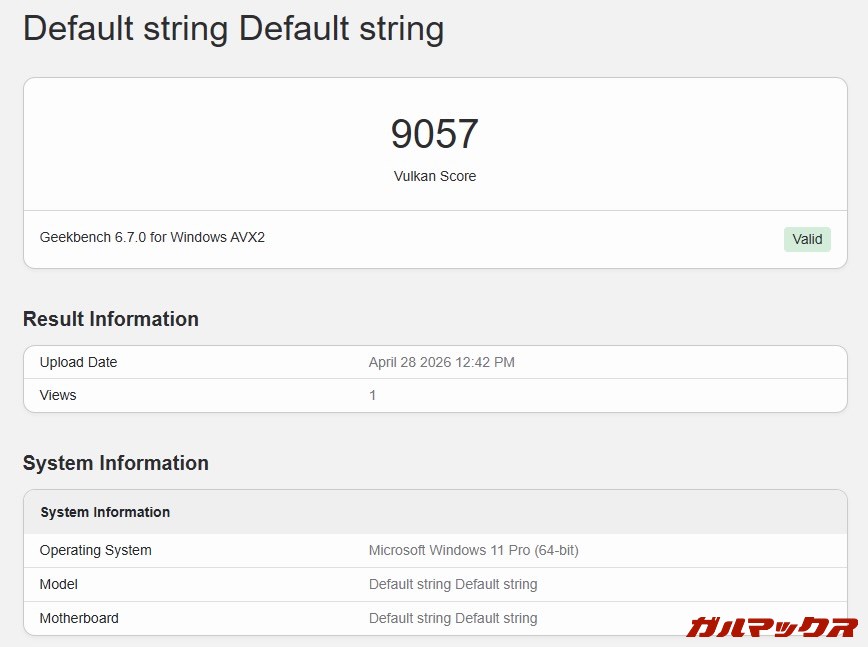Click the Motherboard row label

pyautogui.click(x=79, y=618)
